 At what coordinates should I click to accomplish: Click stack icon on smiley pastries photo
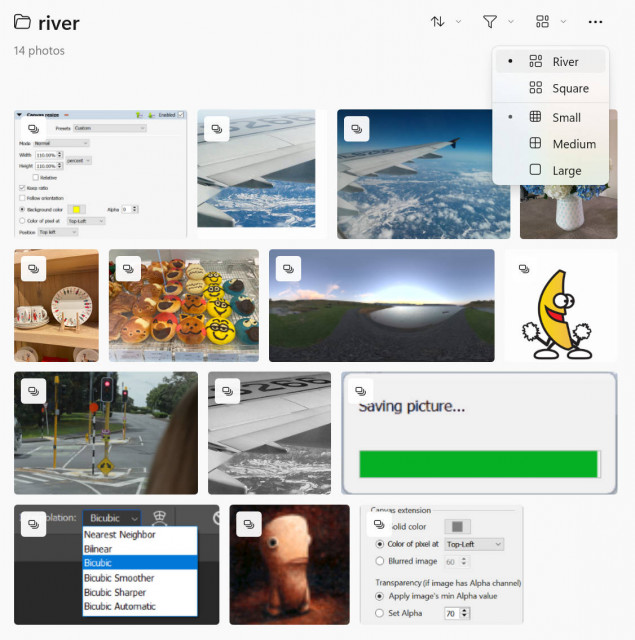(x=128, y=269)
